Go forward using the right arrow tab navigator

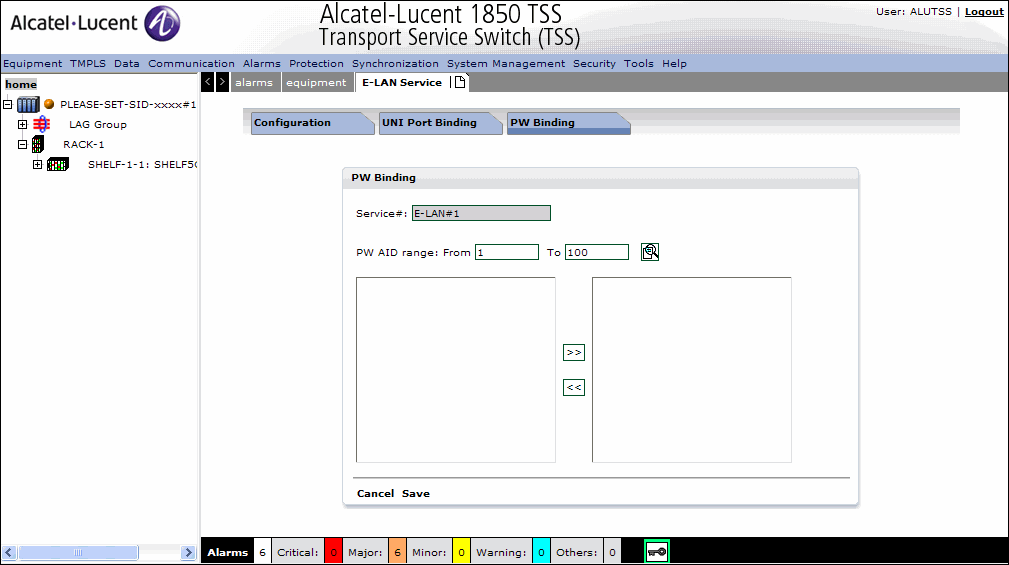point(222,82)
